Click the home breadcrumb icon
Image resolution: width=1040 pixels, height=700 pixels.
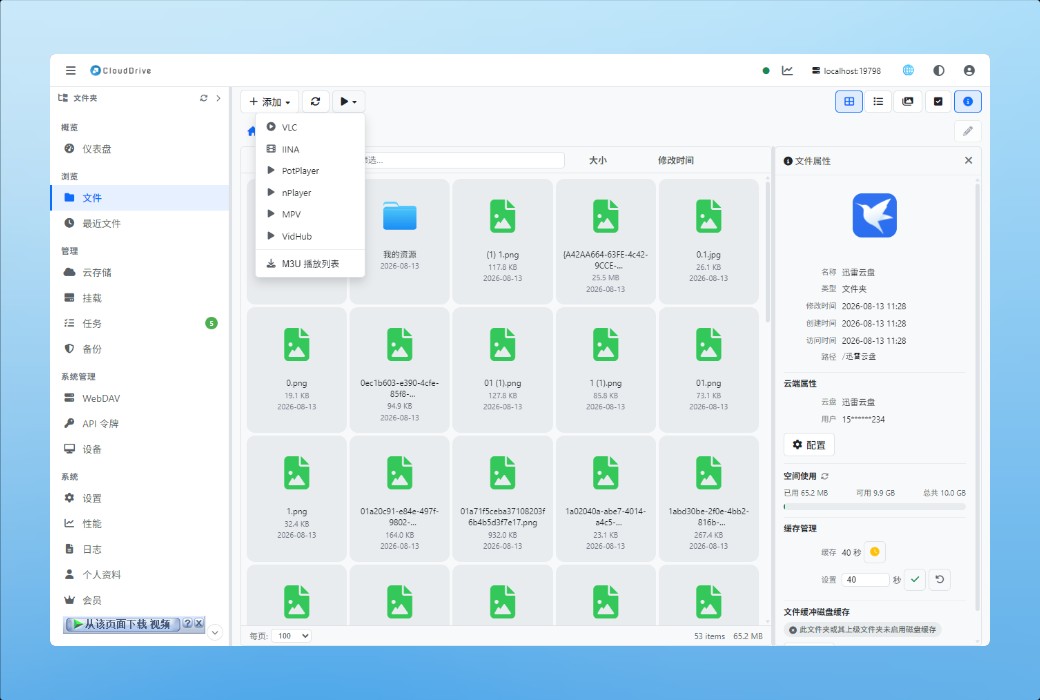click(x=251, y=131)
